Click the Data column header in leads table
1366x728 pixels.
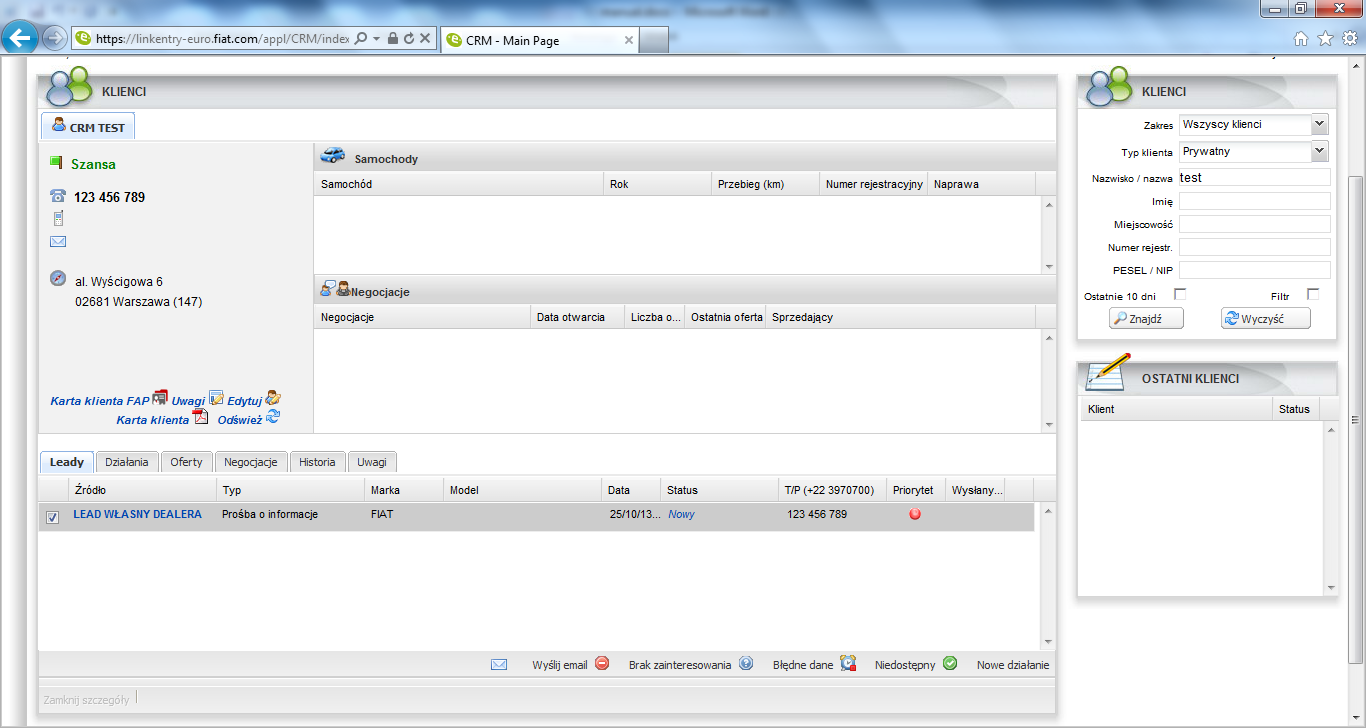click(631, 490)
